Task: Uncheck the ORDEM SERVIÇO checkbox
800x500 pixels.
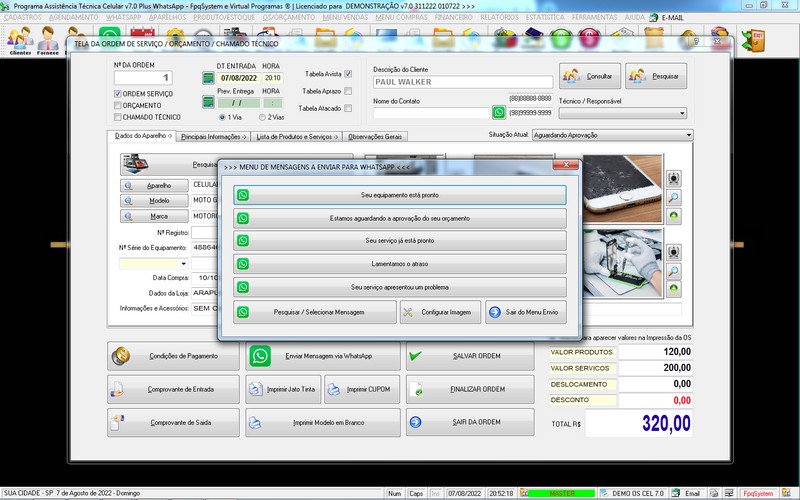Action: 118,93
